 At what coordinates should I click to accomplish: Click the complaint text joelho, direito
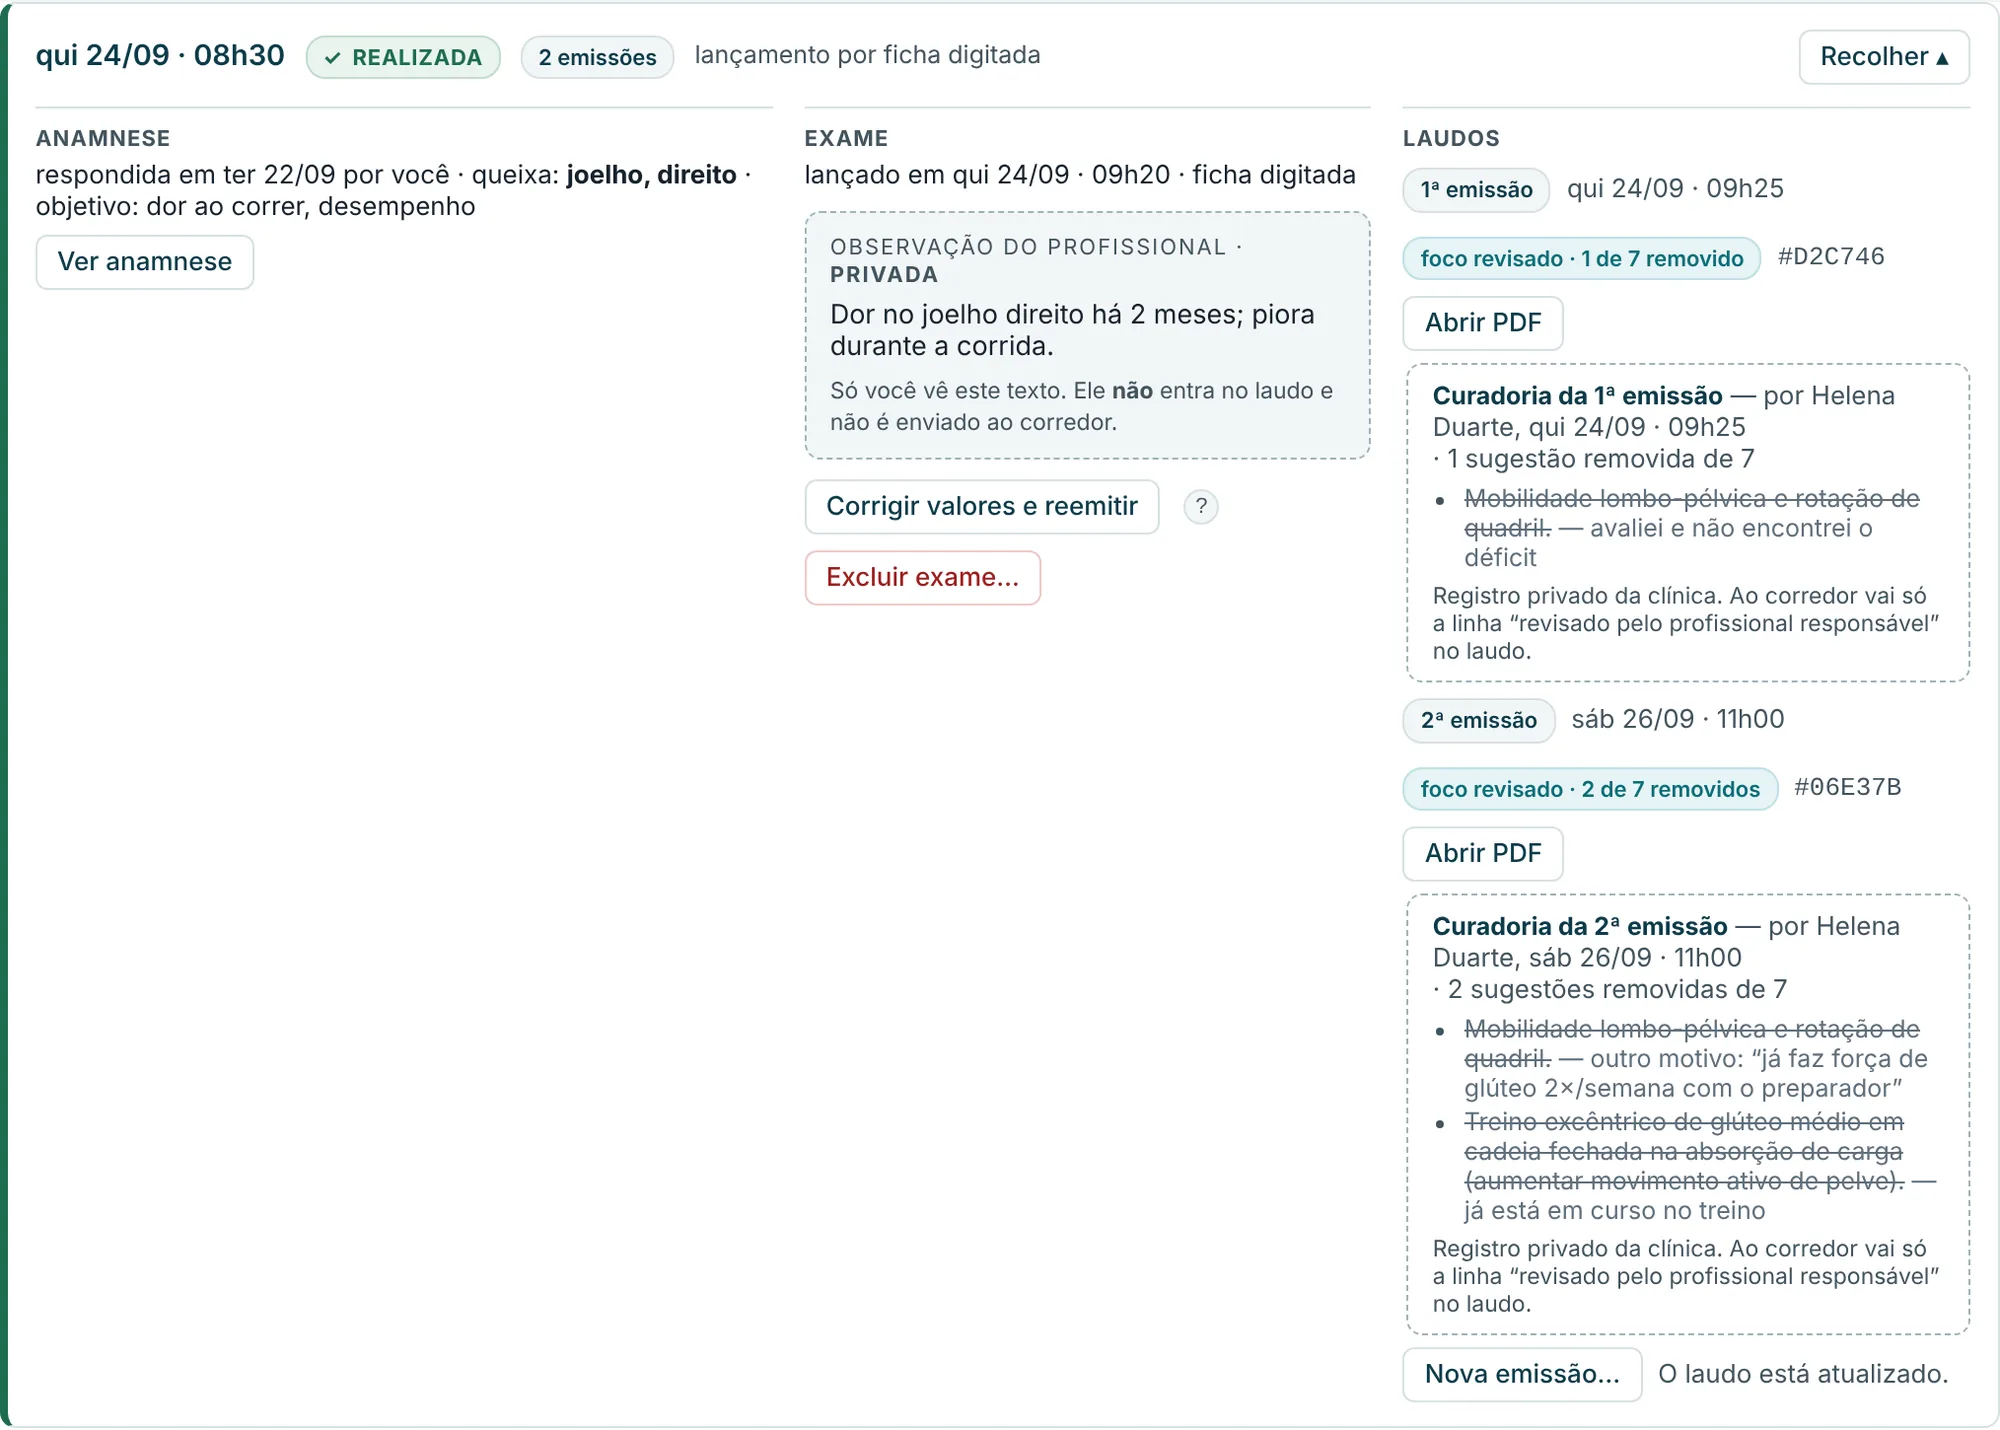tap(651, 175)
